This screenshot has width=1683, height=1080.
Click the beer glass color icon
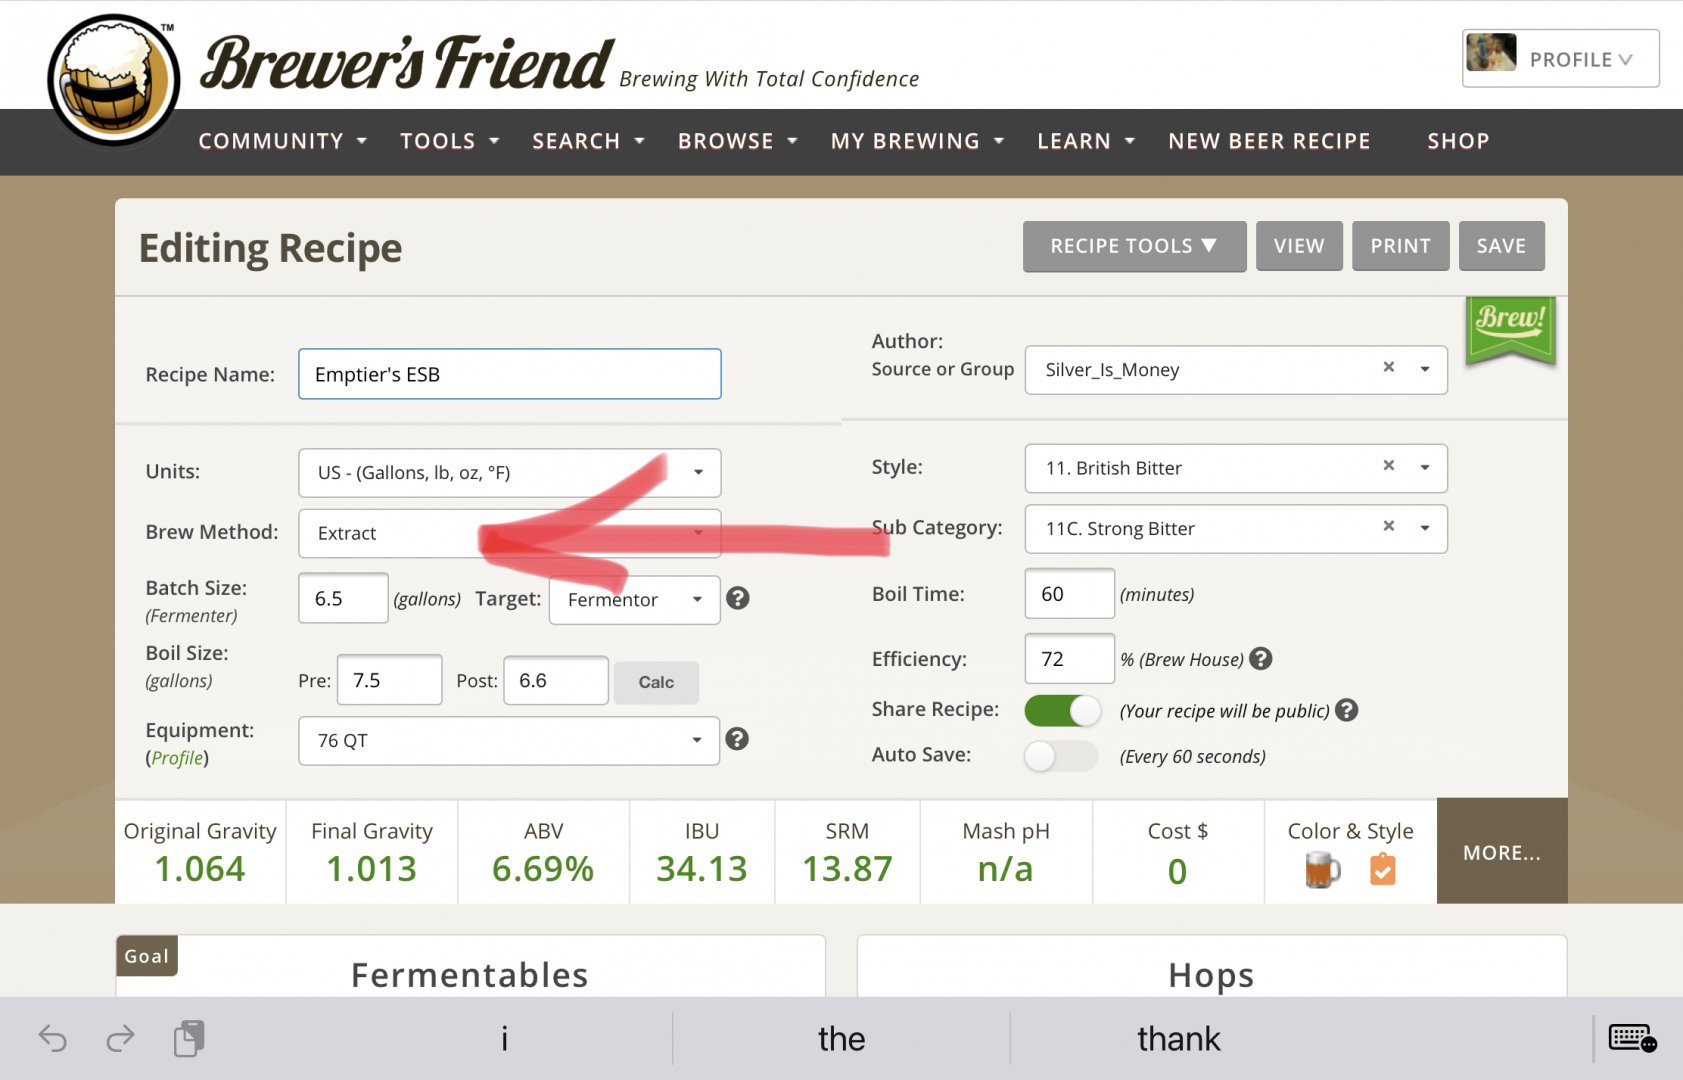[1321, 869]
